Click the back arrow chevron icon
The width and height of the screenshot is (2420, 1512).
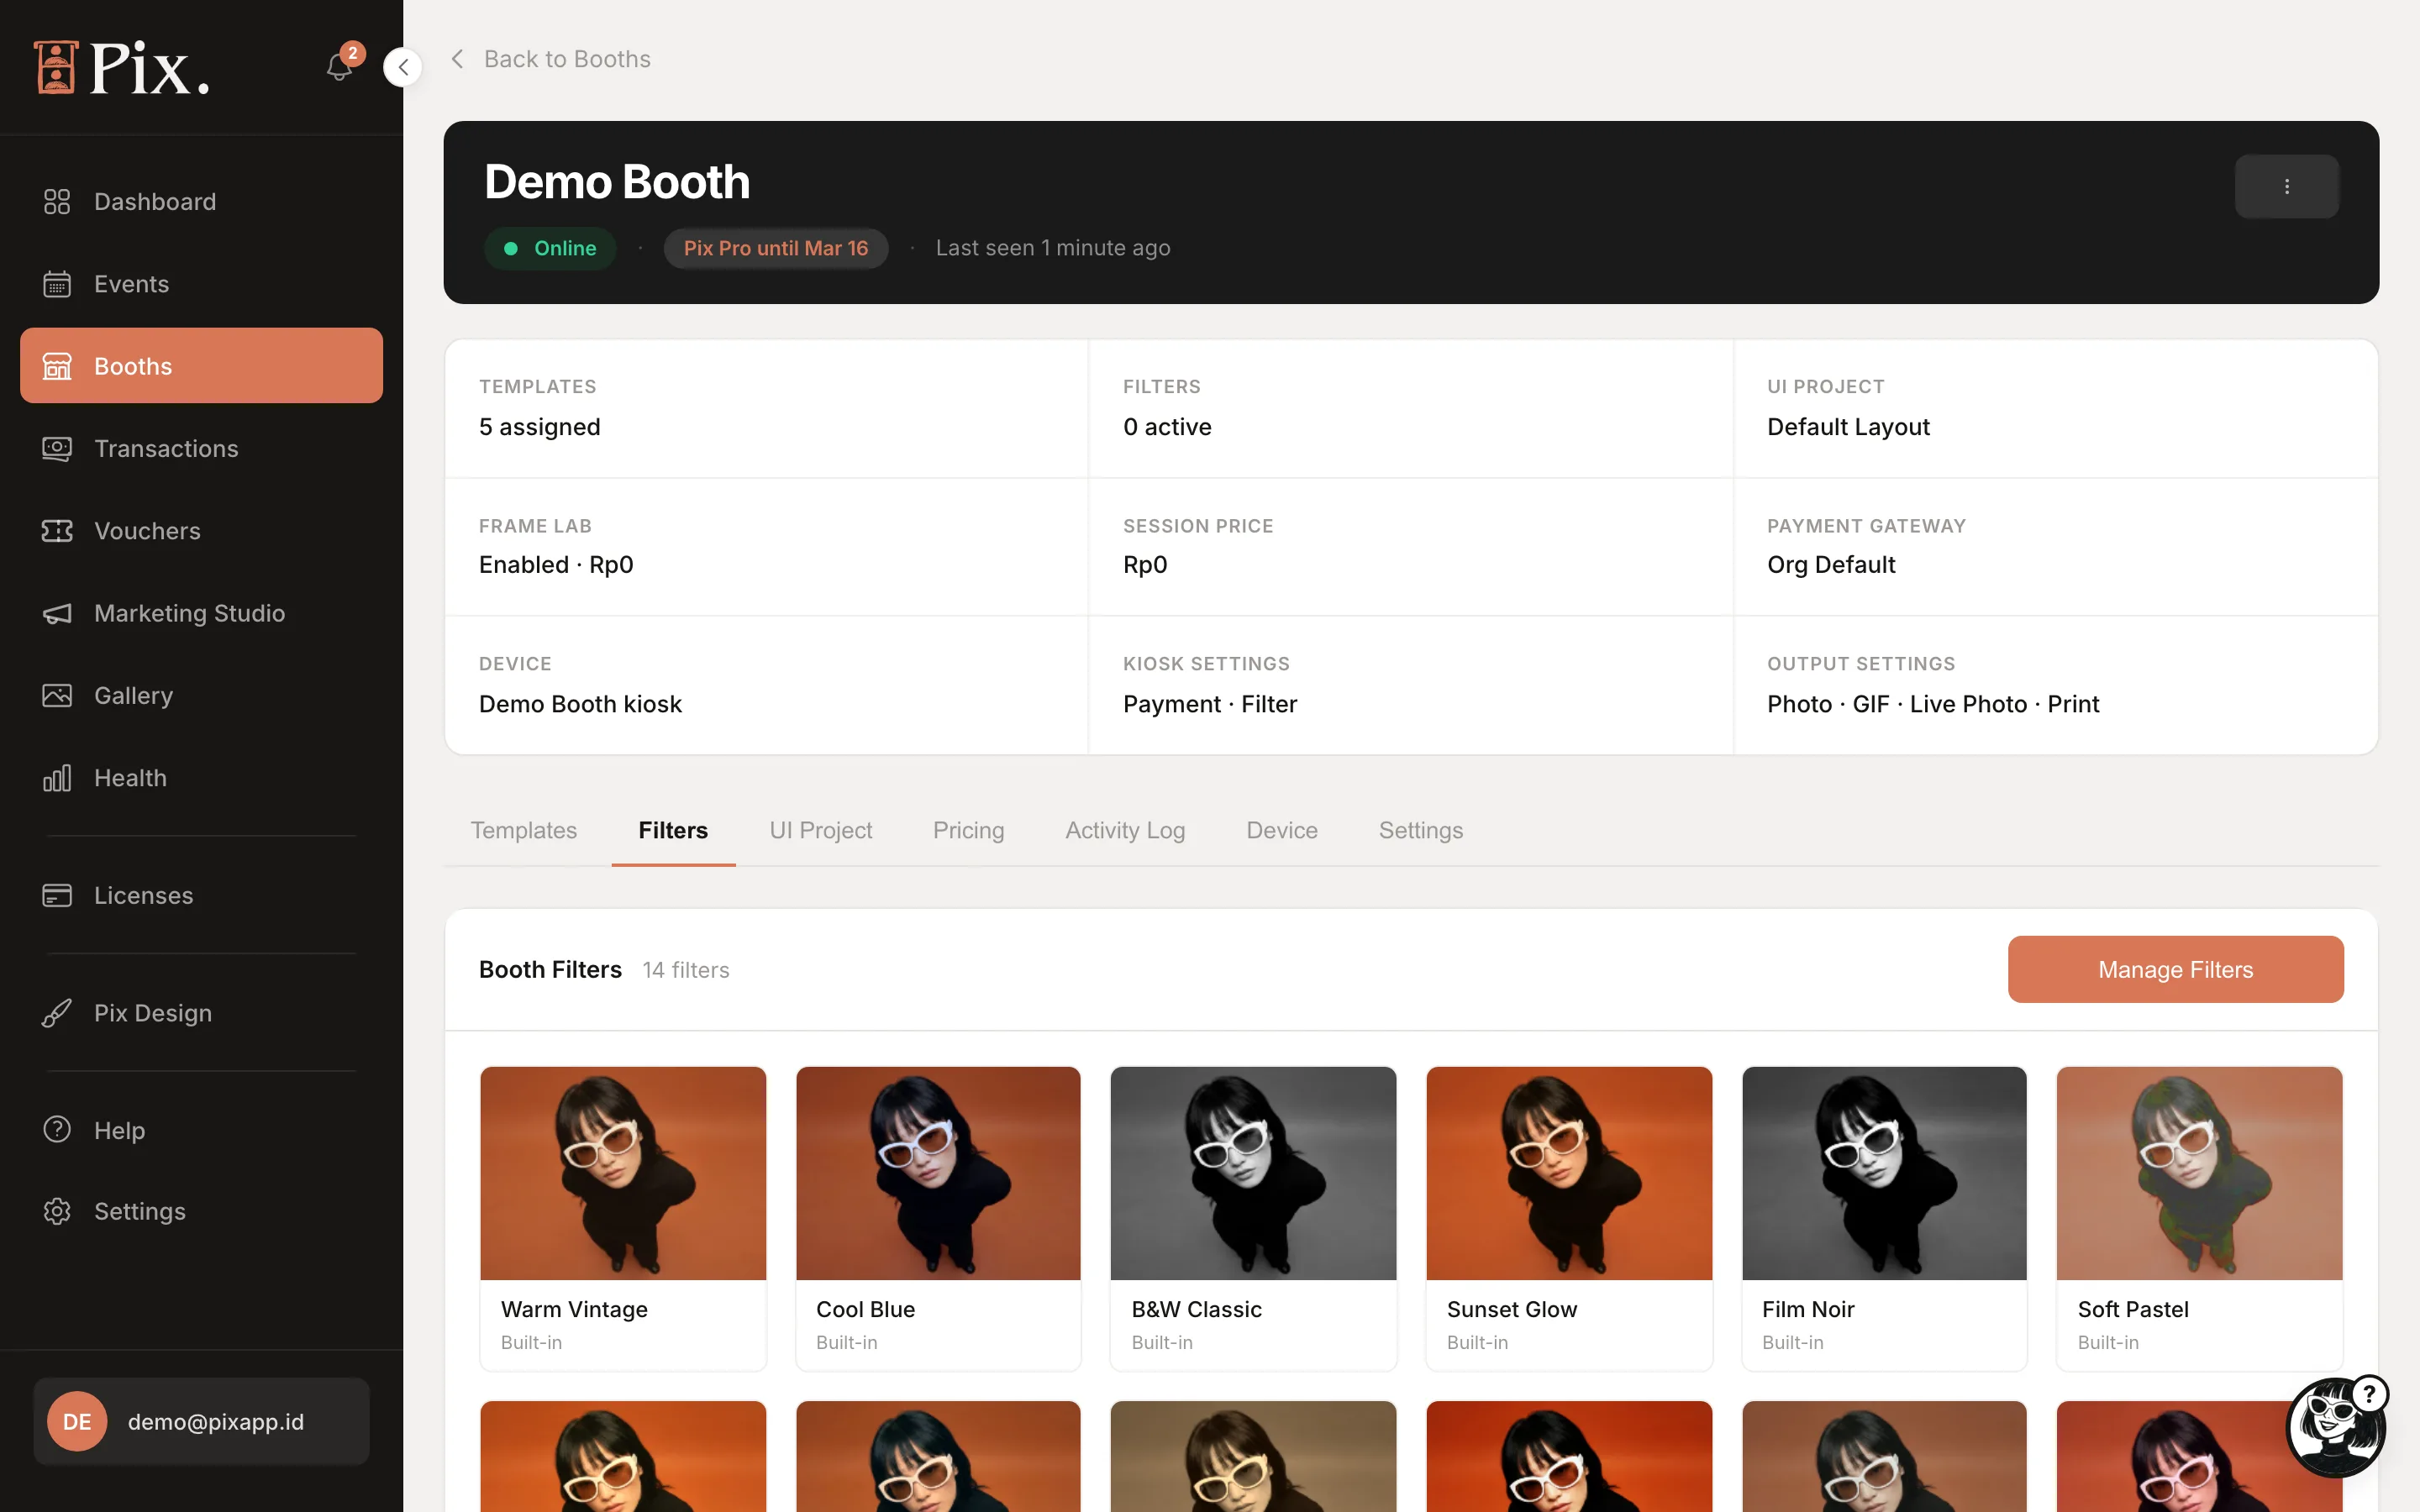(x=457, y=59)
